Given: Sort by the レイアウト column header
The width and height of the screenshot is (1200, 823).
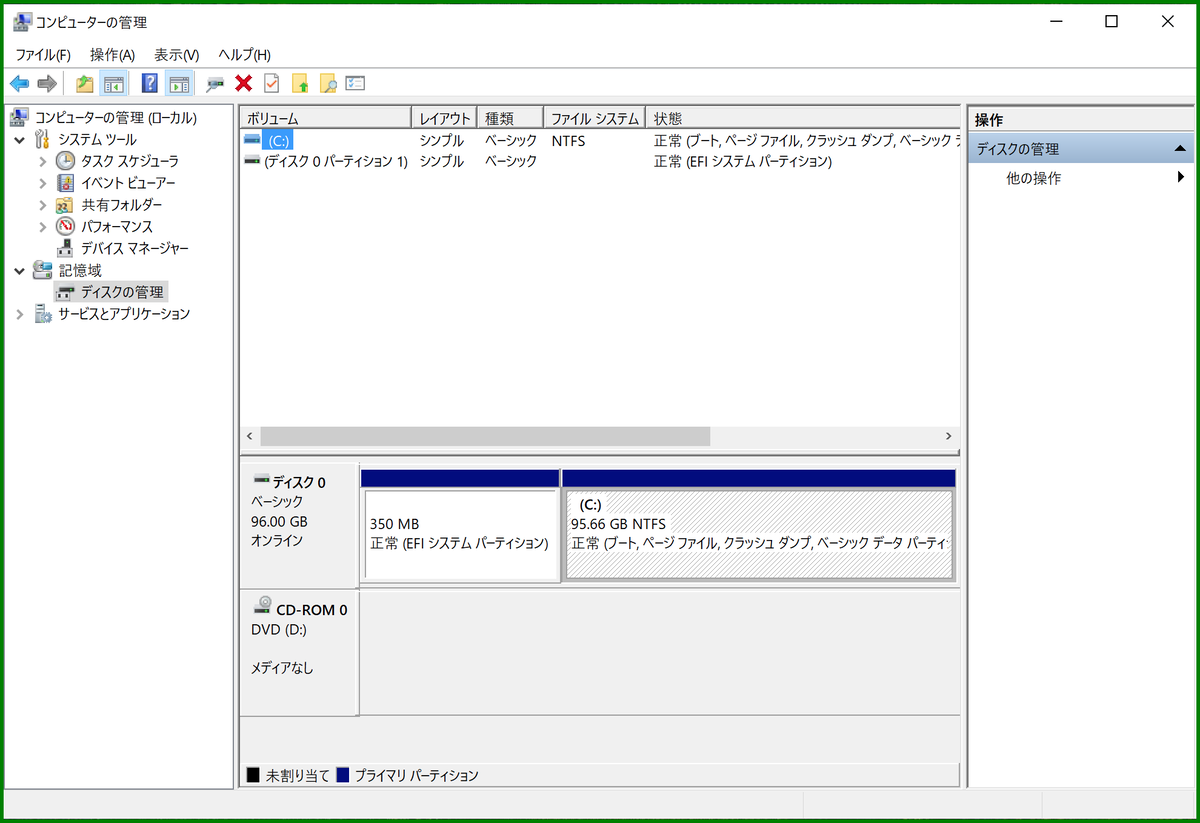Looking at the screenshot, I should pos(444,118).
